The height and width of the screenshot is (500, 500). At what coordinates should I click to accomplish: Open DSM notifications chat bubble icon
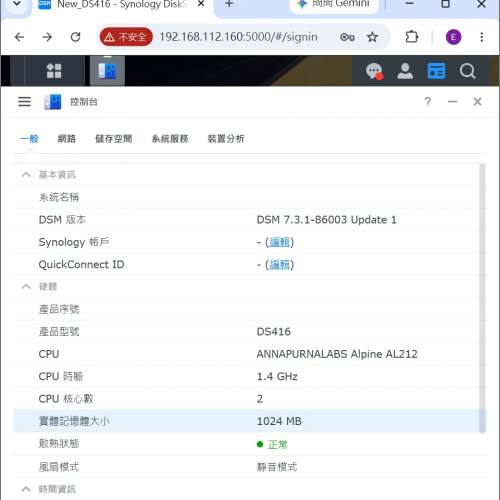[374, 71]
